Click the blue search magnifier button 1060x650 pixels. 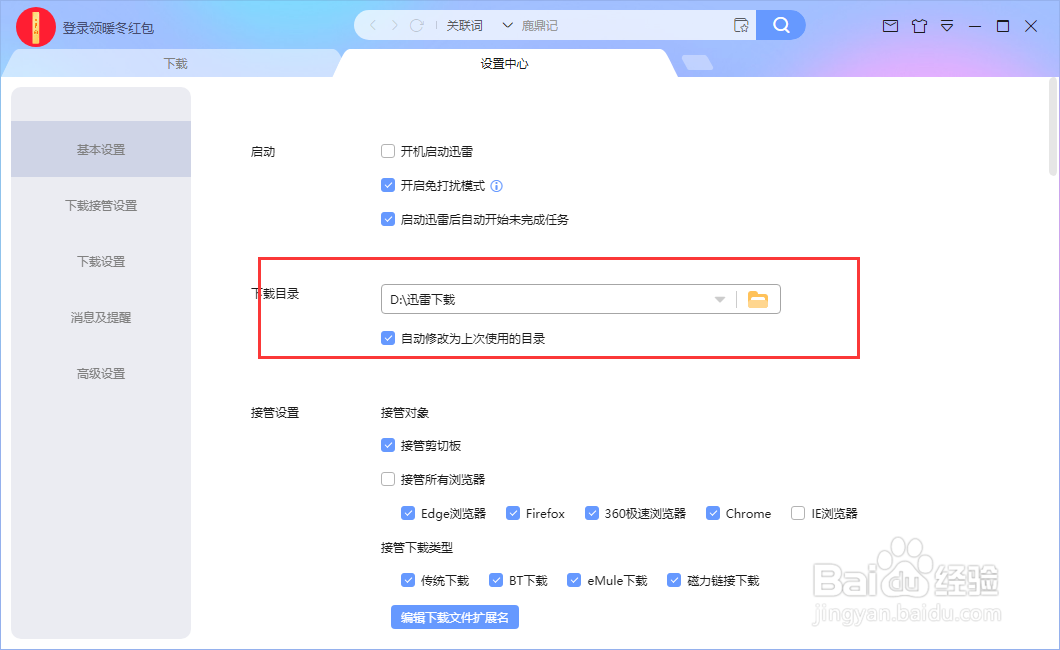[781, 25]
